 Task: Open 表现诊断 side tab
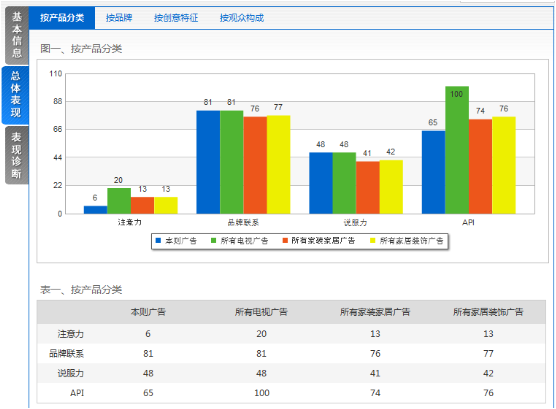pyautogui.click(x=16, y=155)
